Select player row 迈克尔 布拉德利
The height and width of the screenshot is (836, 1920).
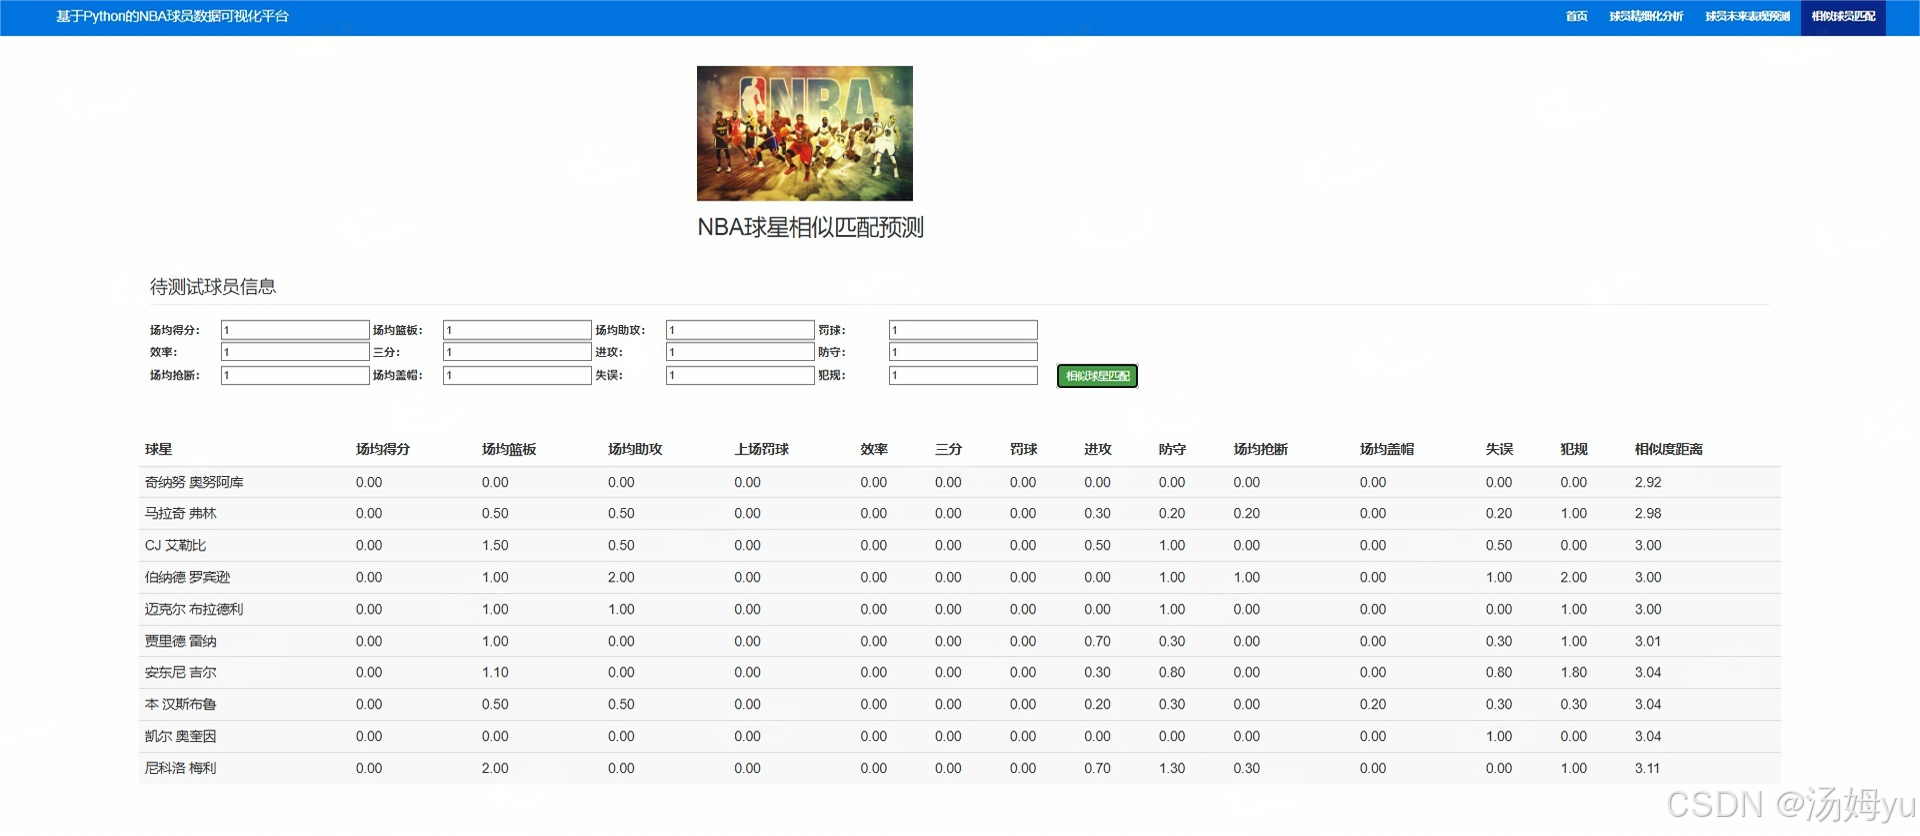(960, 610)
